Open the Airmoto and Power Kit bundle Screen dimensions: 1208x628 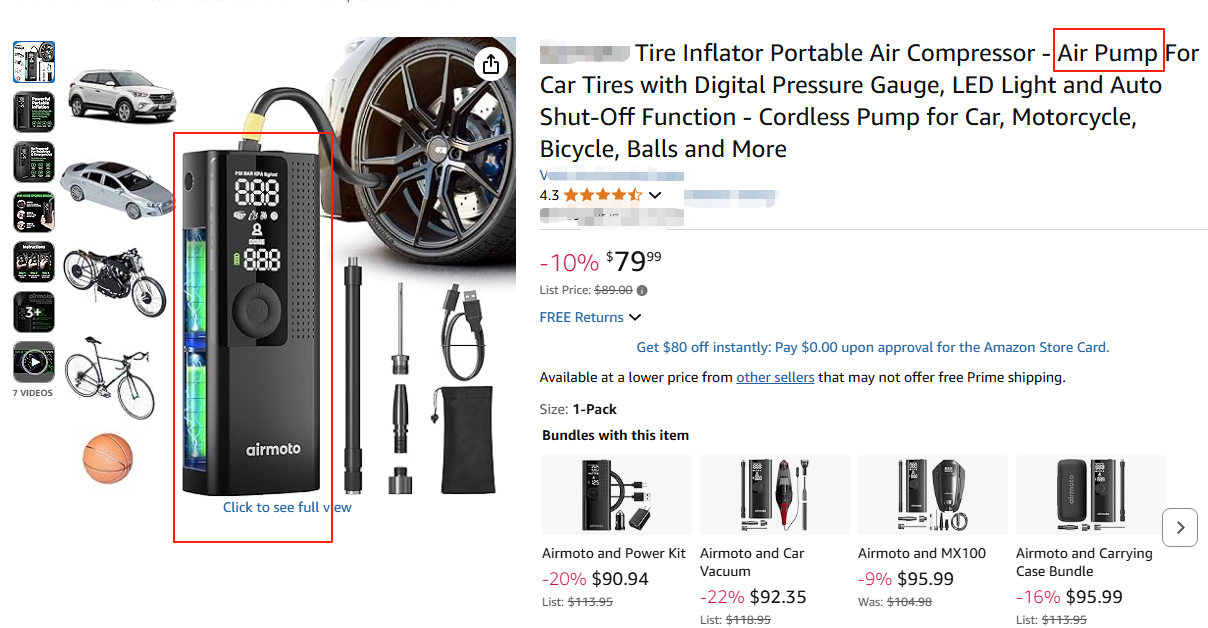point(614,553)
